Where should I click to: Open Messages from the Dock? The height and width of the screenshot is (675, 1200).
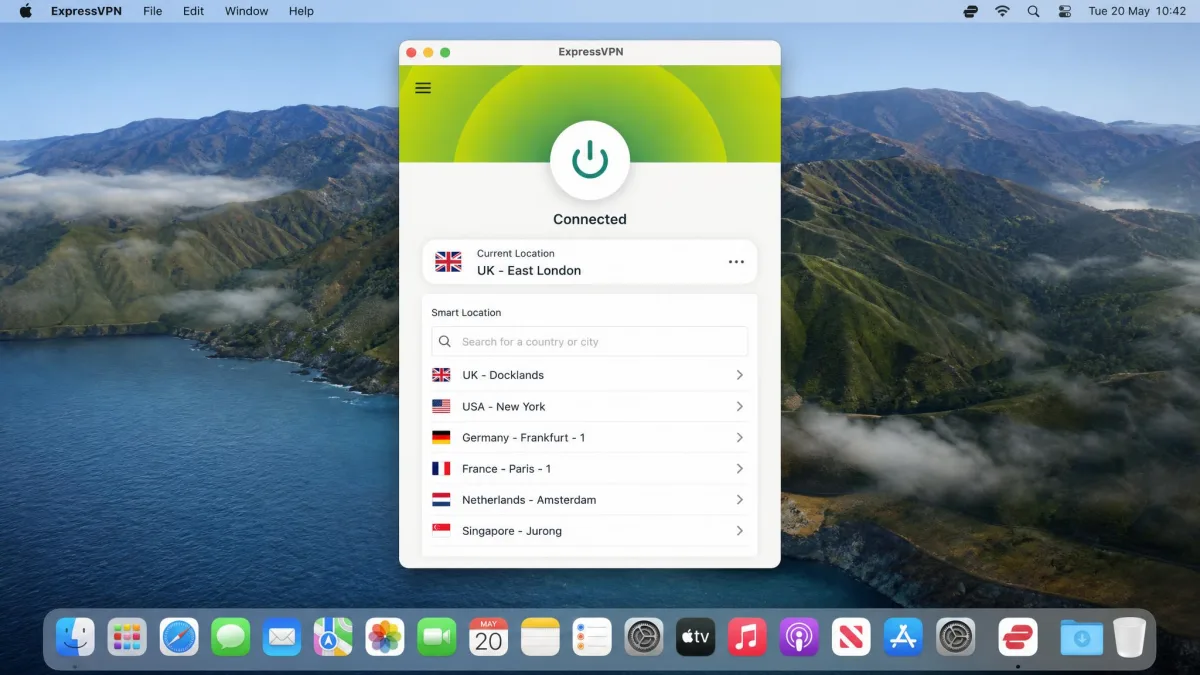point(231,637)
